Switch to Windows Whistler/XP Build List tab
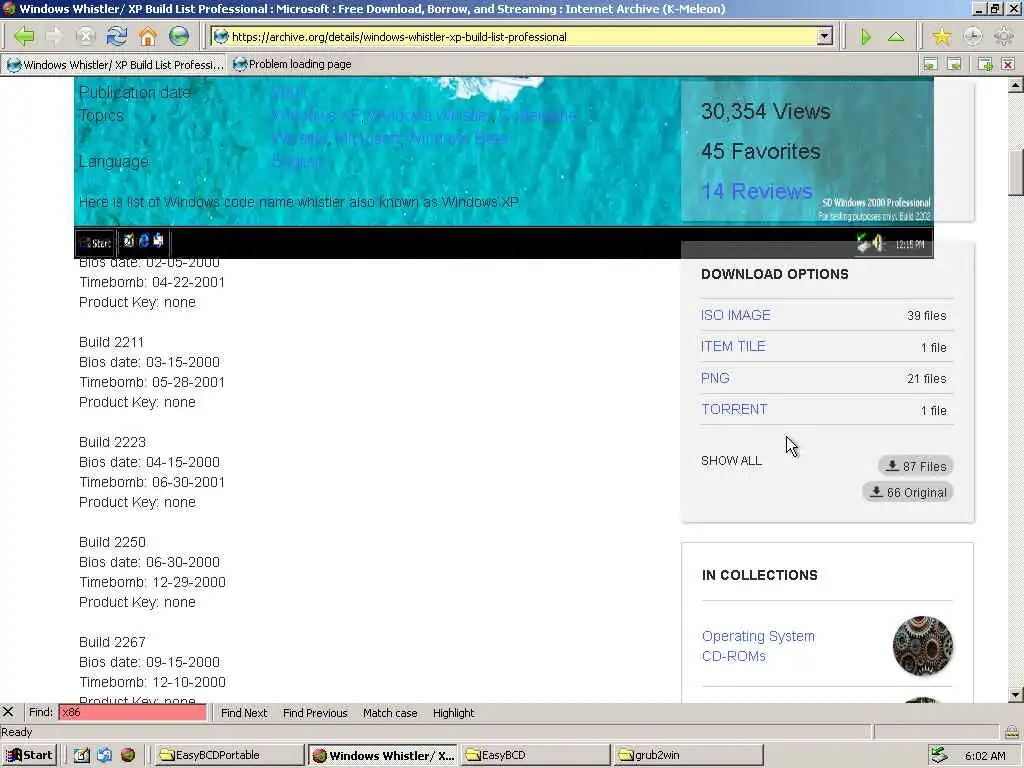This screenshot has height=768, width=1024. (115, 64)
